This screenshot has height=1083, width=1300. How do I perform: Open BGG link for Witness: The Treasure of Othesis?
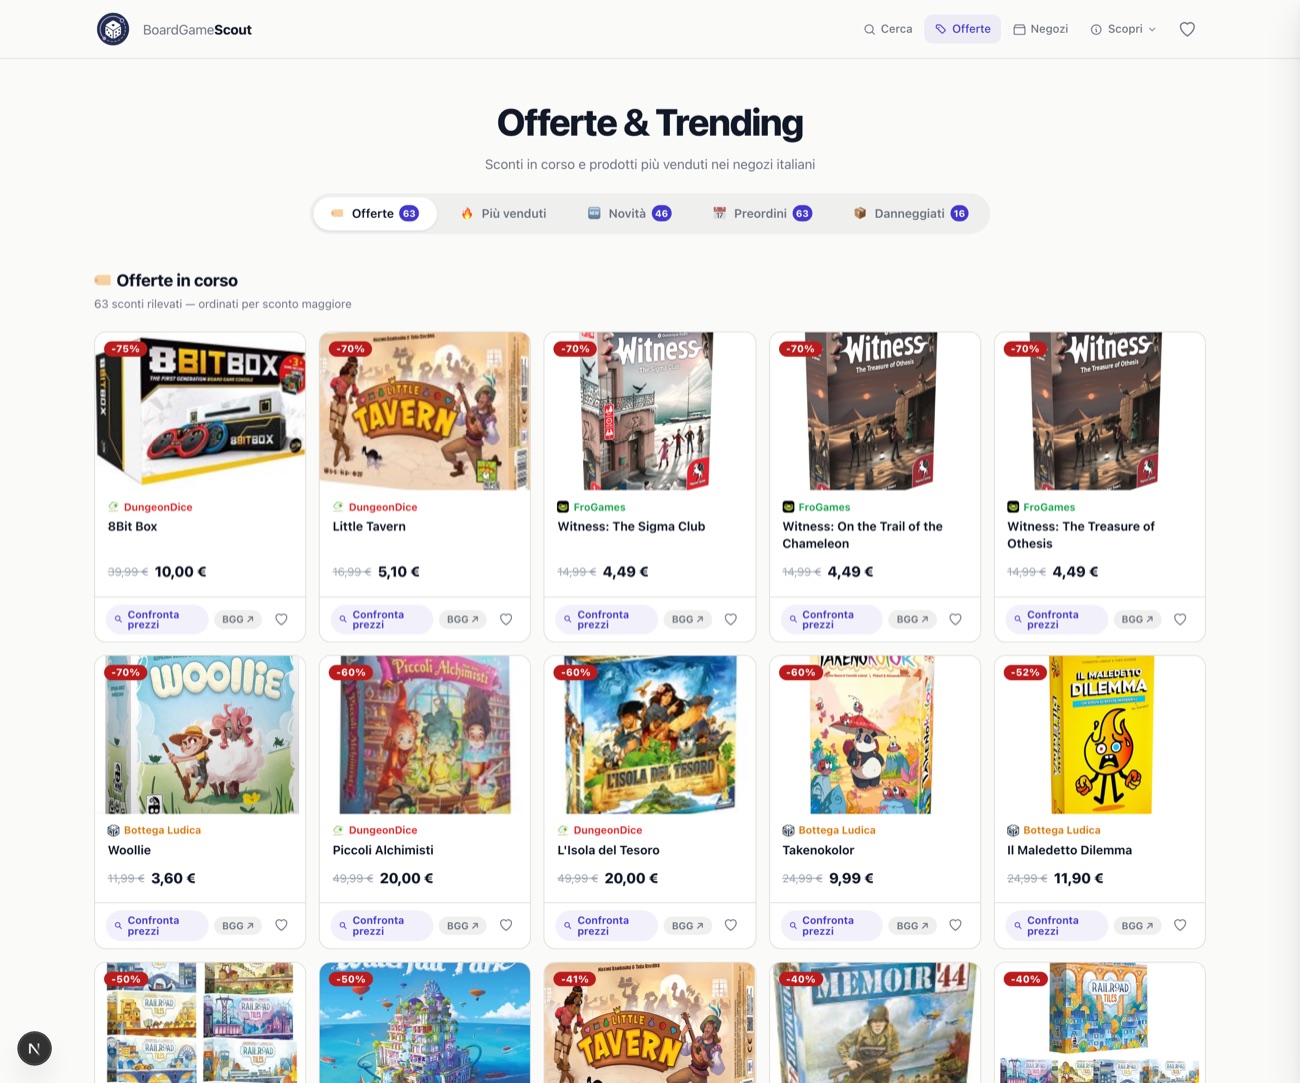pyautogui.click(x=1137, y=619)
